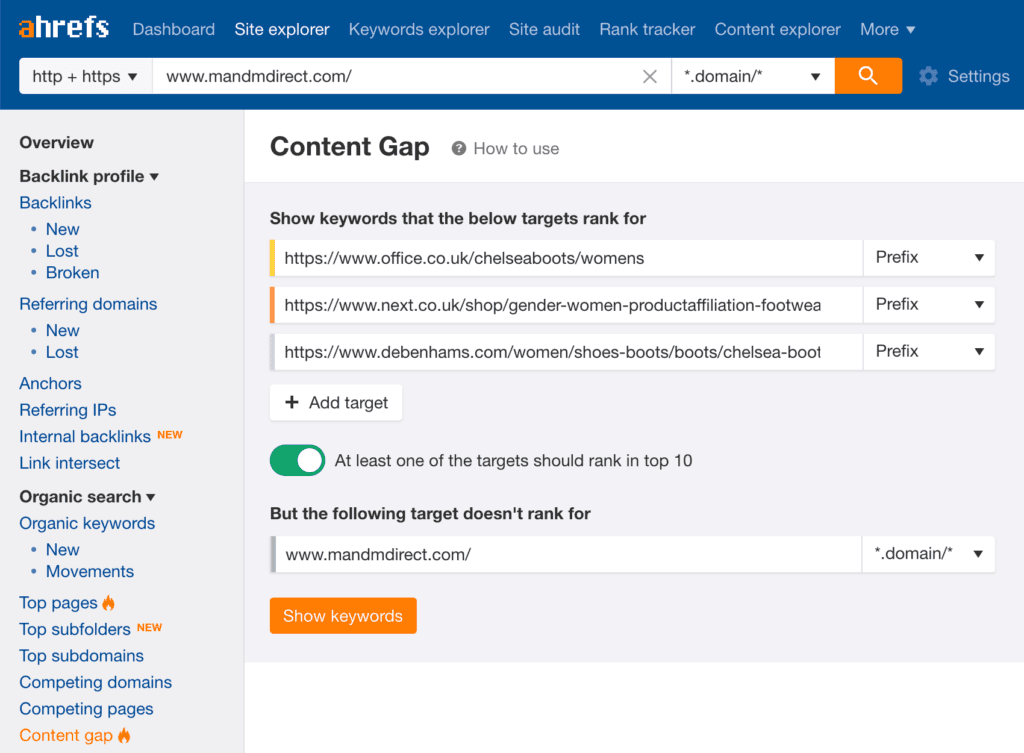Open Competing pages report
The height and width of the screenshot is (753, 1024).
click(86, 709)
